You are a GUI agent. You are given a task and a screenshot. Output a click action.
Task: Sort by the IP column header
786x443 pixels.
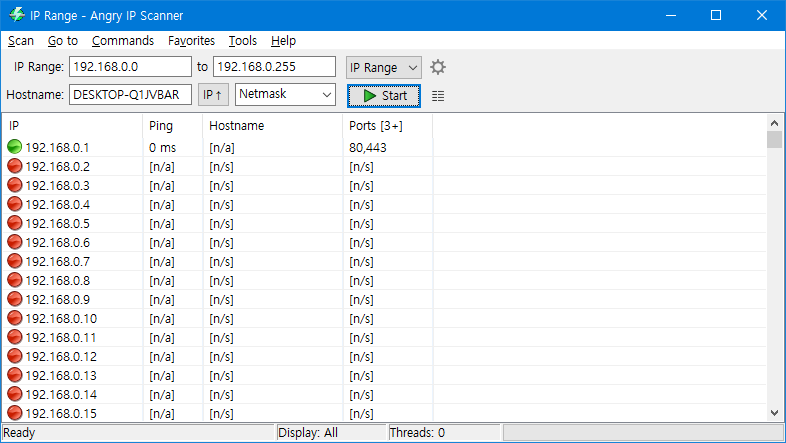[73, 126]
